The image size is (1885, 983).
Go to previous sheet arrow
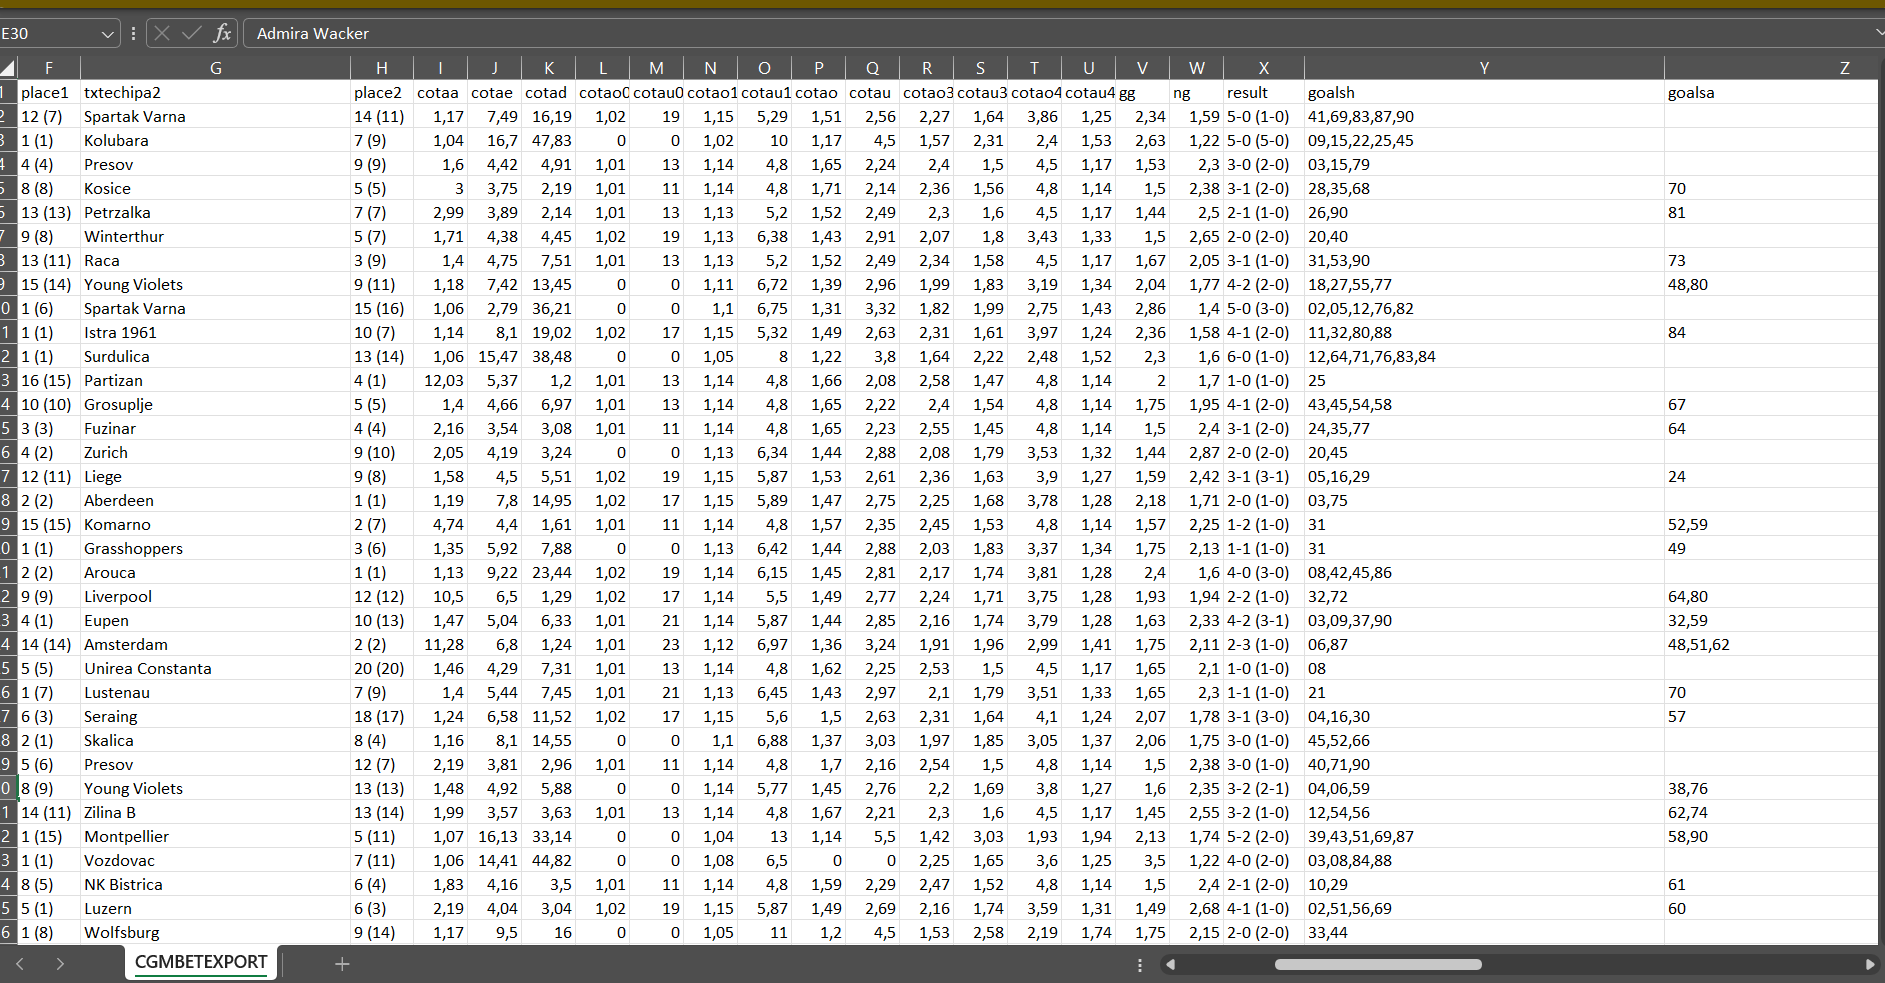[x=20, y=964]
